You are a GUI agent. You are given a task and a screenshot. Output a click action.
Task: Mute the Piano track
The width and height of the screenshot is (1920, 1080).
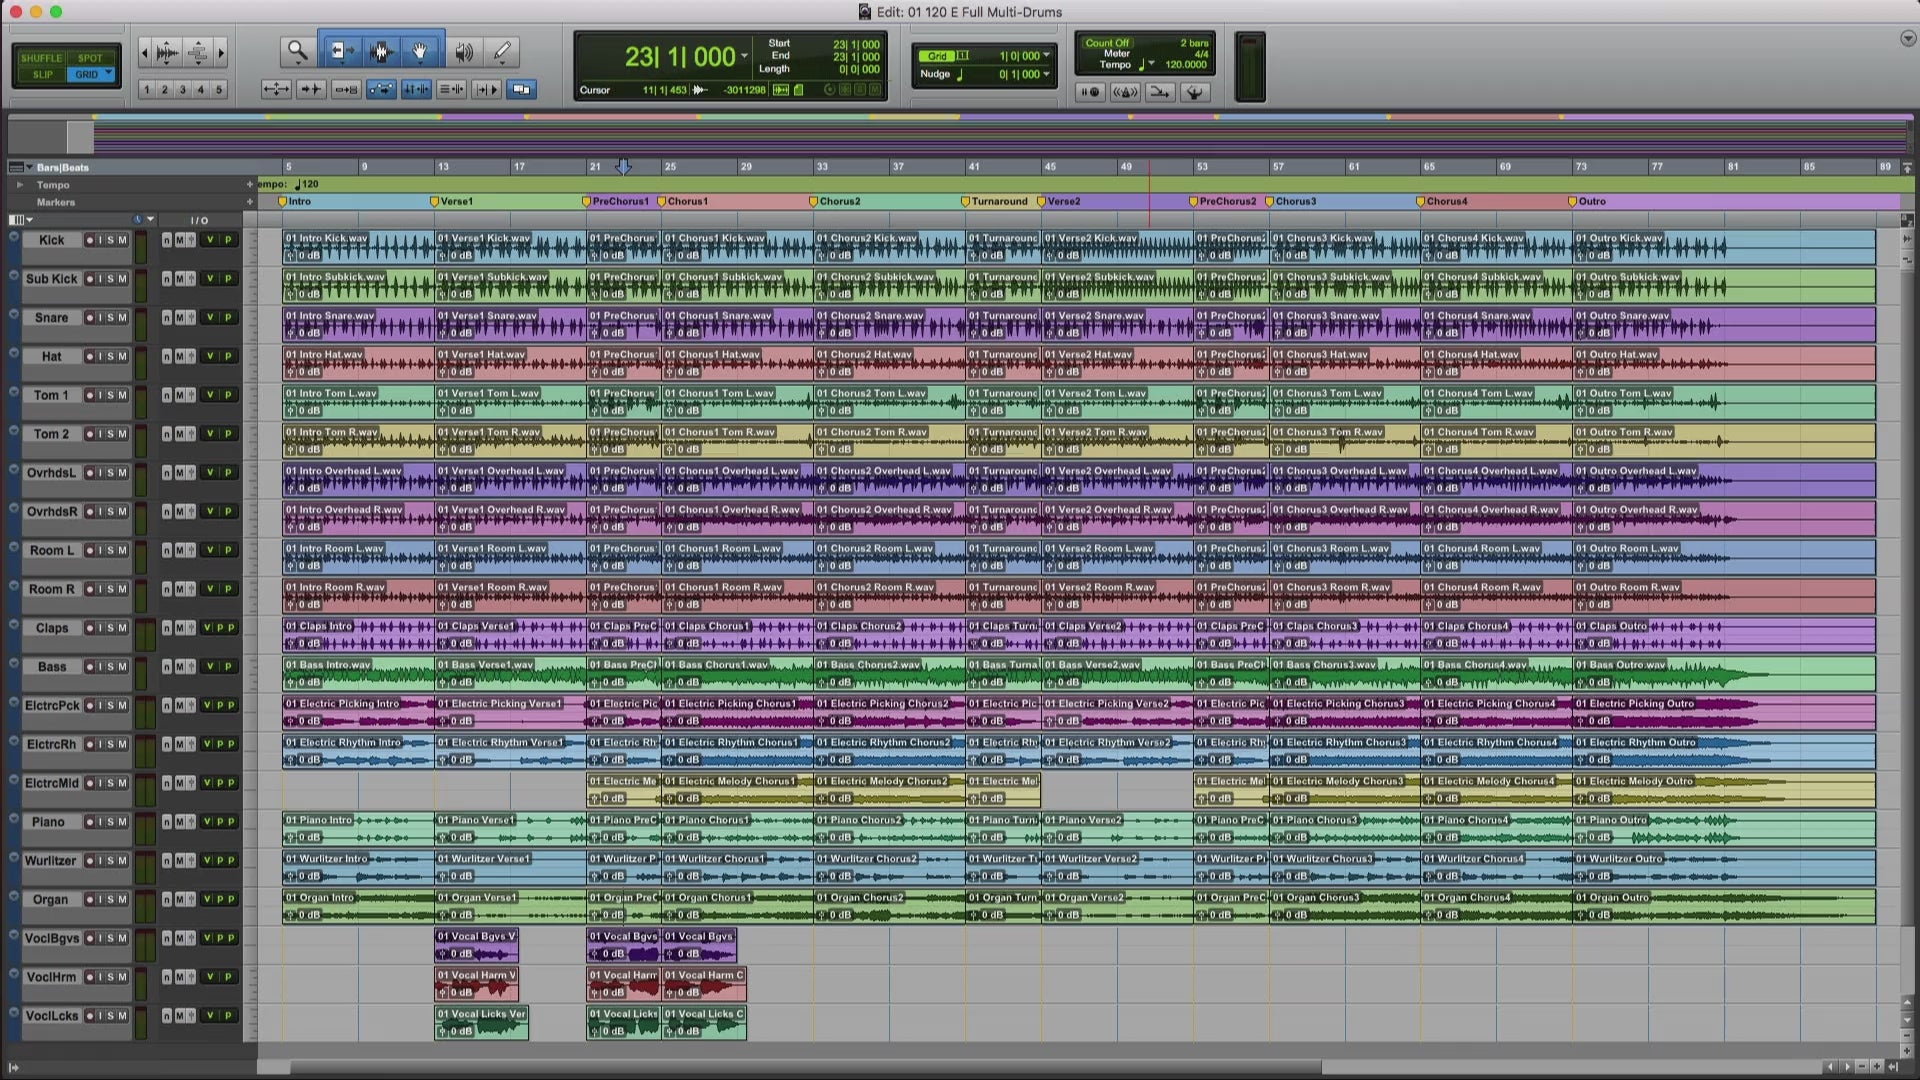point(123,822)
